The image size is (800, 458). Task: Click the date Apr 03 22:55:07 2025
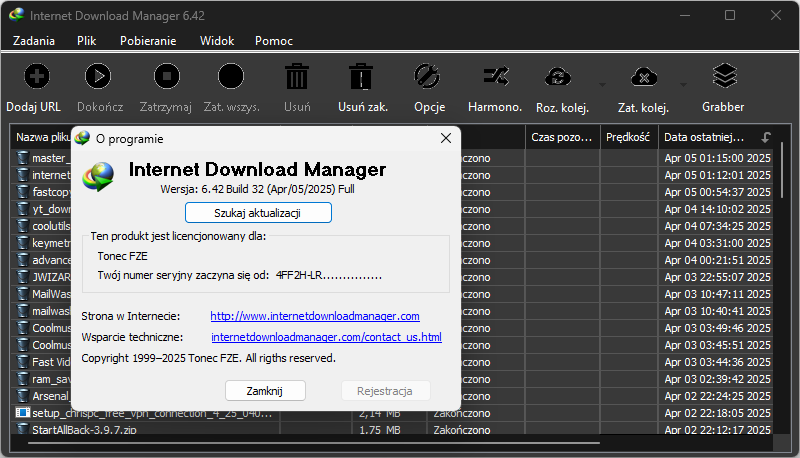(x=717, y=277)
